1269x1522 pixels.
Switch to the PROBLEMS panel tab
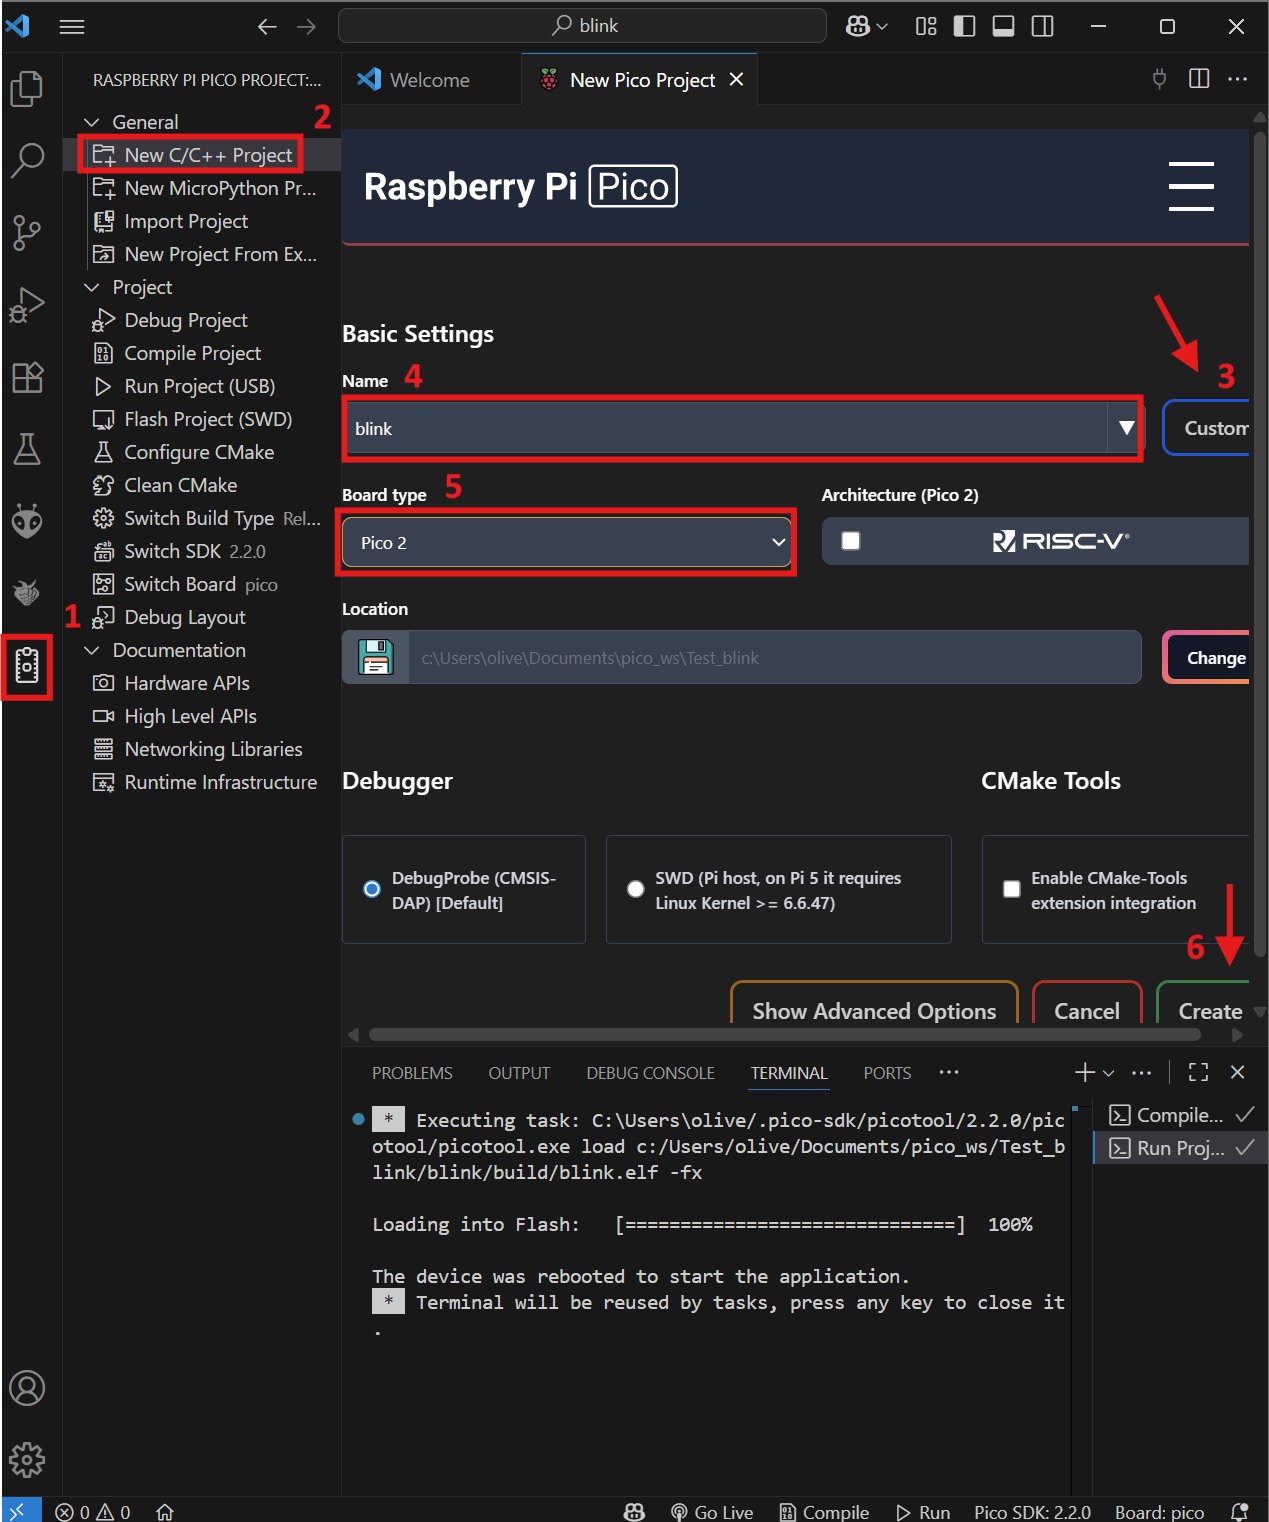point(412,1073)
